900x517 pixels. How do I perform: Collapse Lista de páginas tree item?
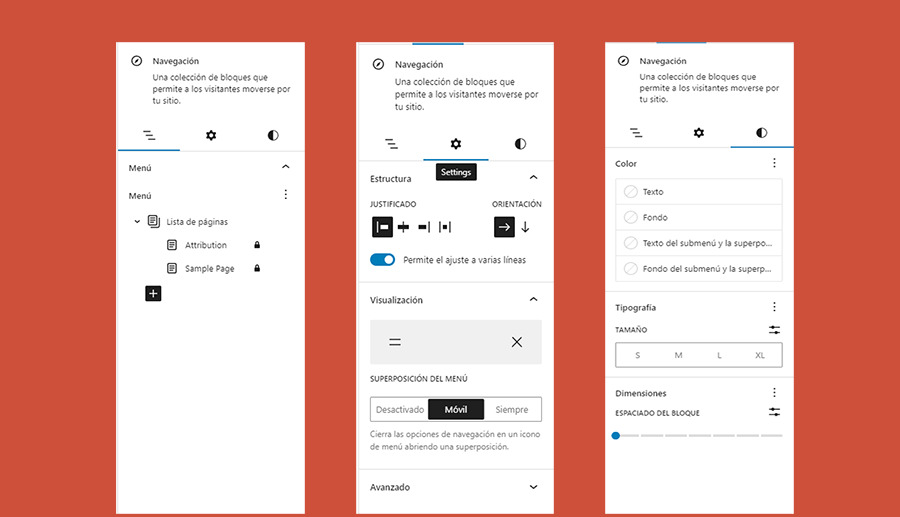pos(138,221)
